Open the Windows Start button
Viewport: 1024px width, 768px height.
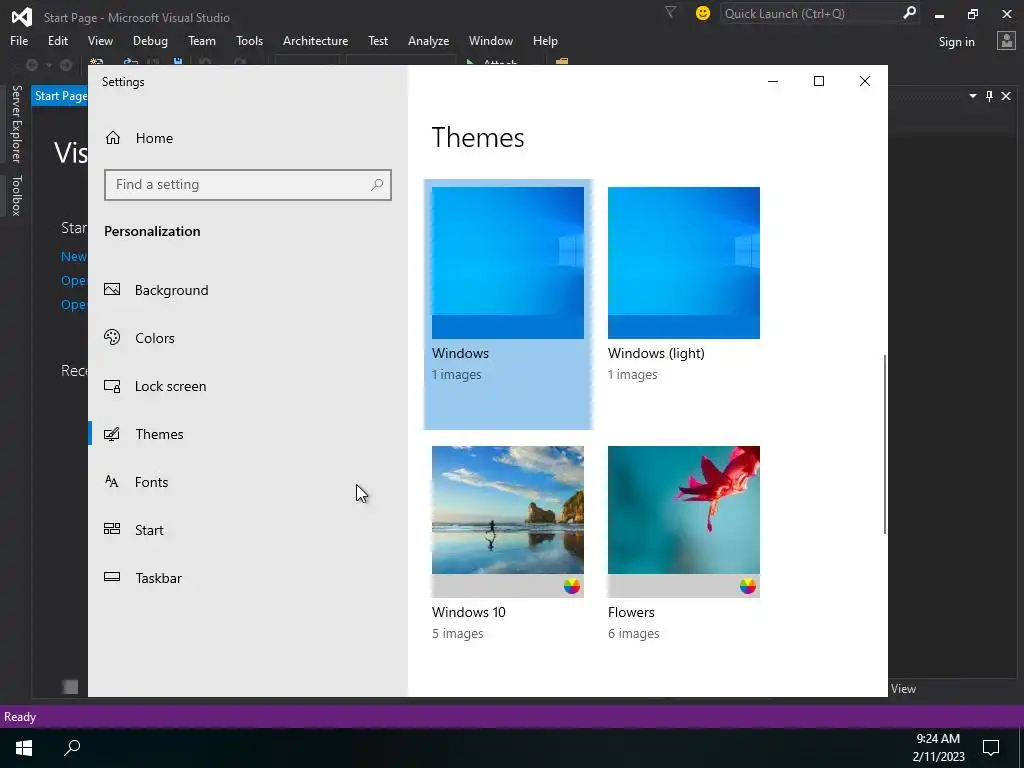(x=24, y=748)
